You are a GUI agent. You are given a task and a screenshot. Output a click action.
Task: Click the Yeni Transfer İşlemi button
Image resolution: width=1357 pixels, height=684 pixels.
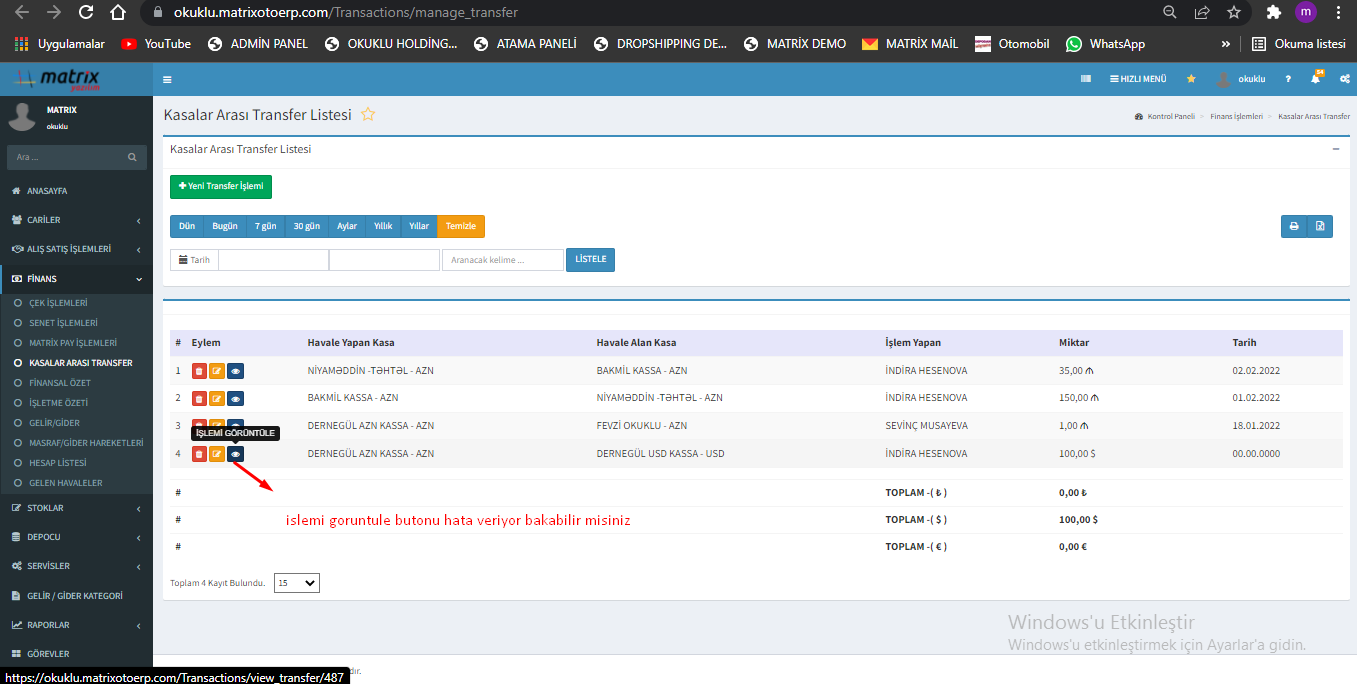pos(220,187)
